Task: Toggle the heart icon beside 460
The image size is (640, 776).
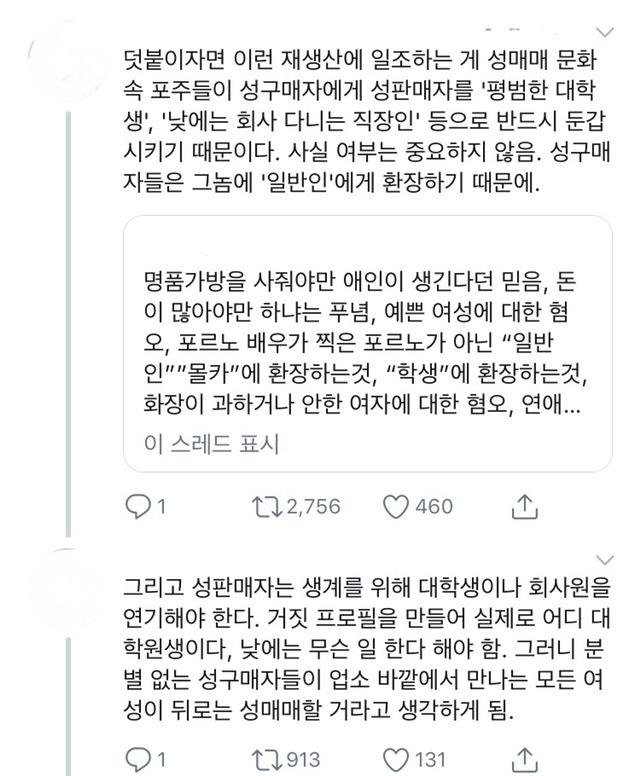Action: click(397, 507)
